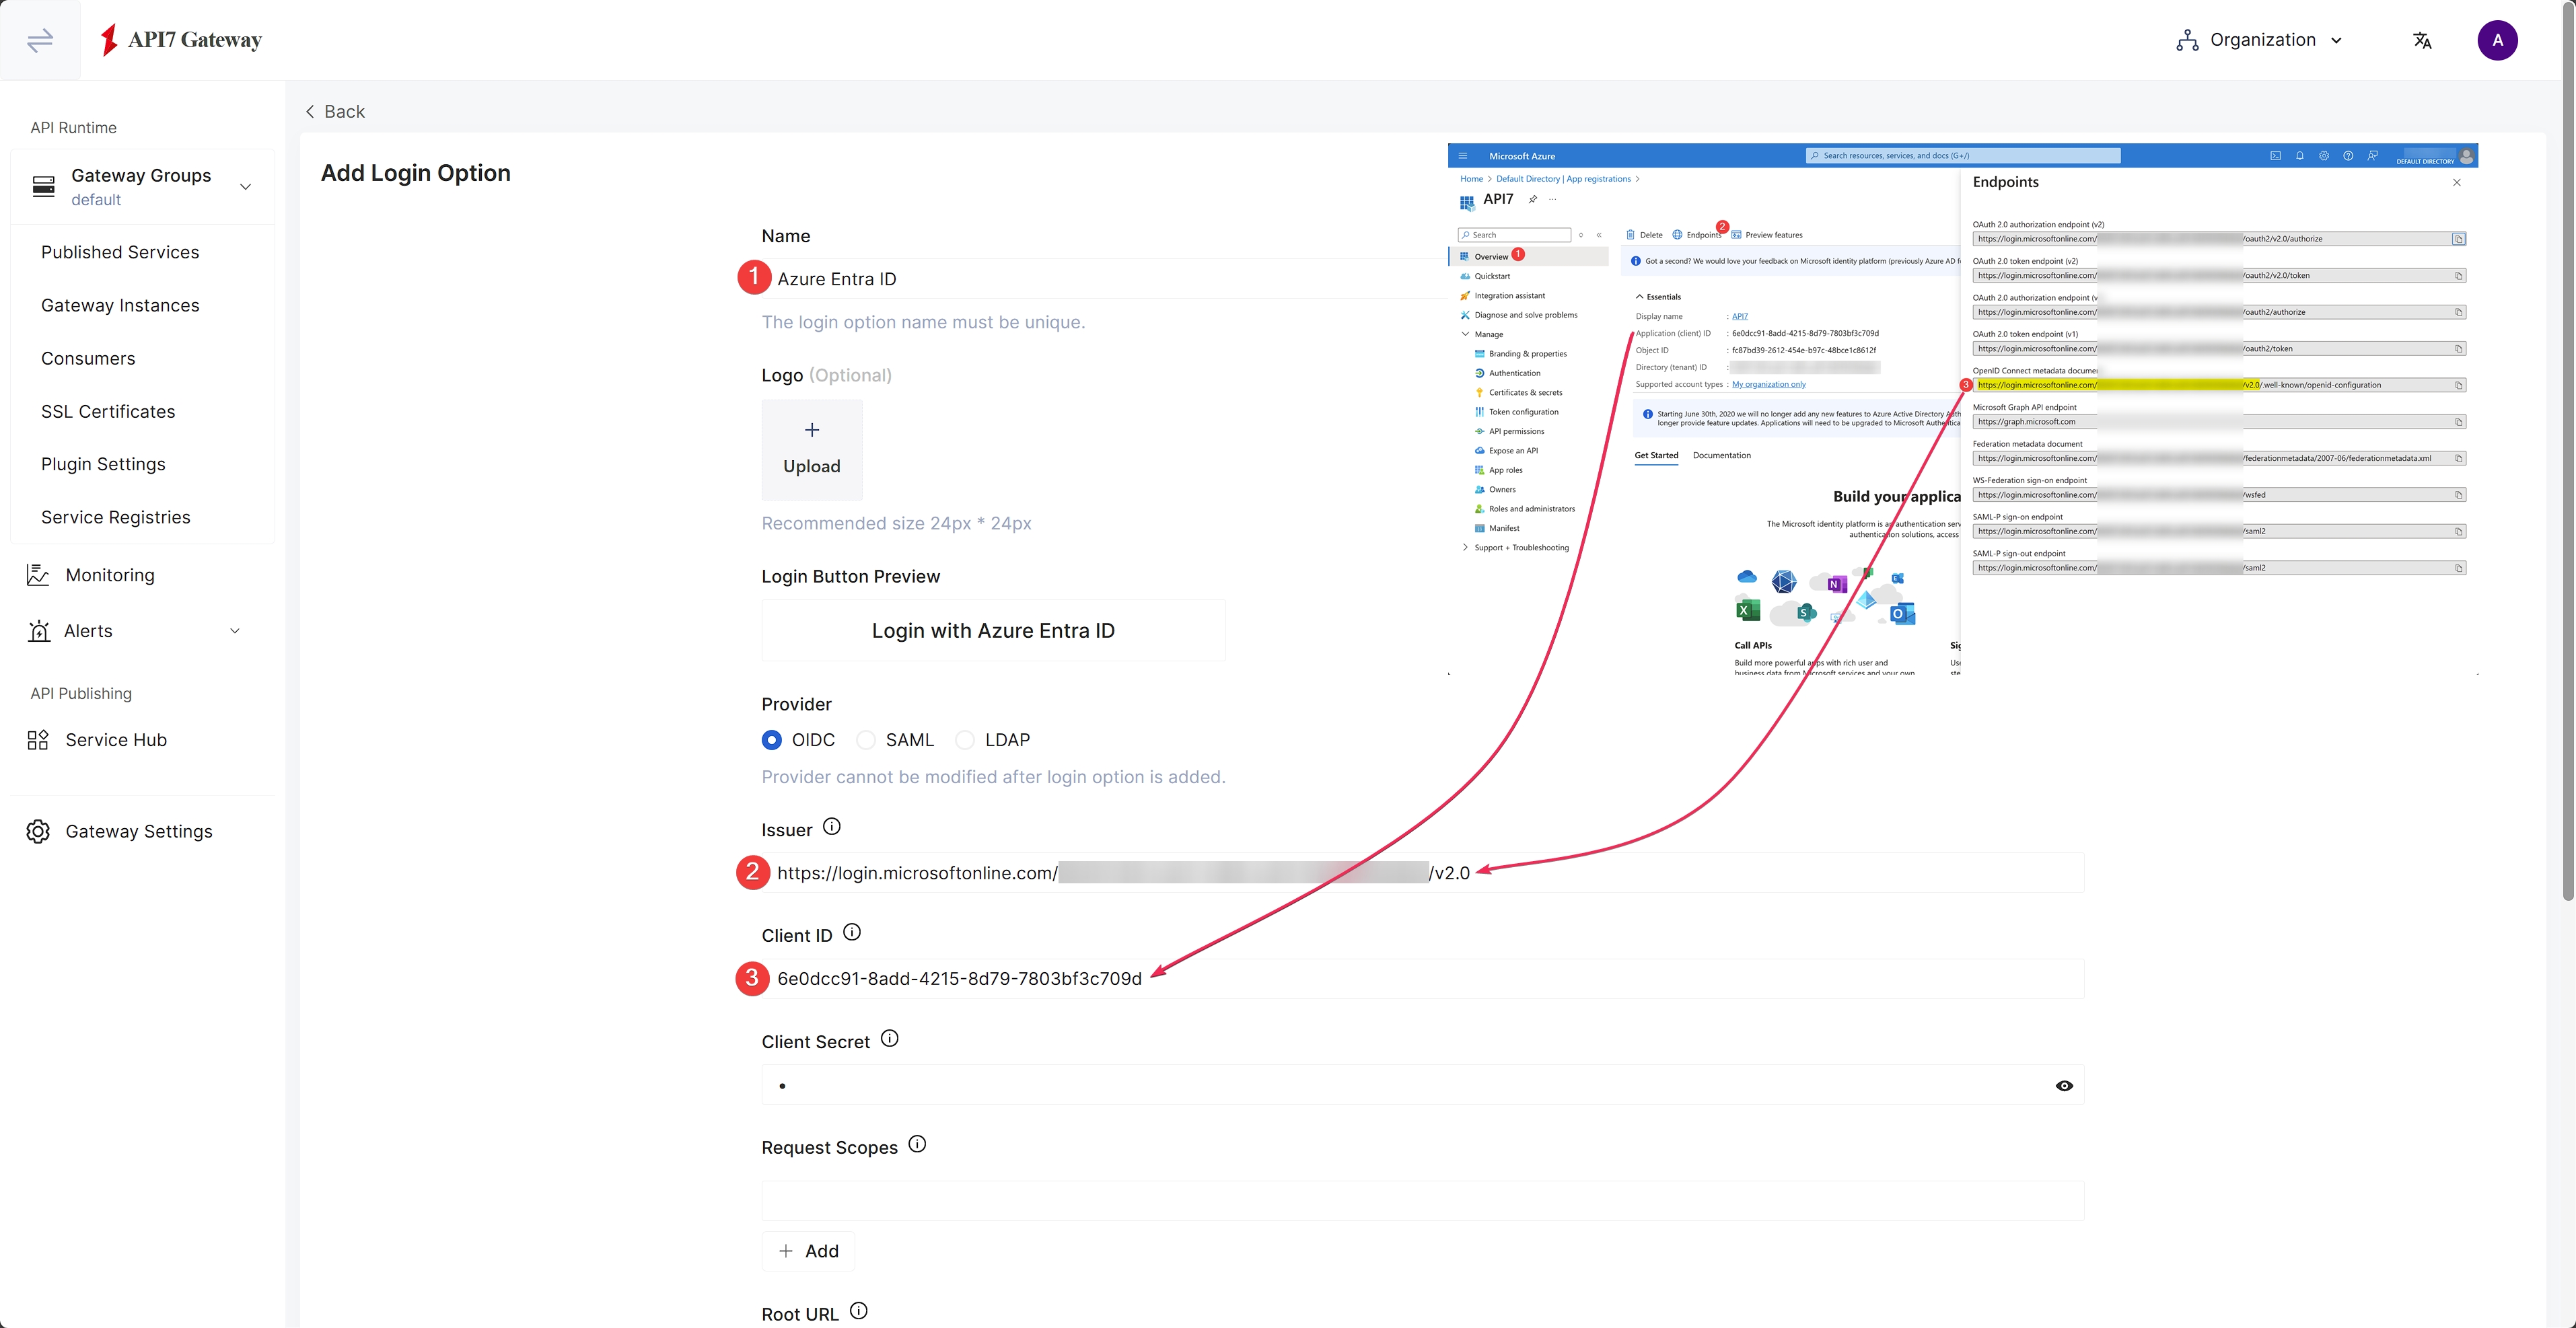Image resolution: width=2576 pixels, height=1328 pixels.
Task: Show Client ID info icon
Action: [852, 932]
